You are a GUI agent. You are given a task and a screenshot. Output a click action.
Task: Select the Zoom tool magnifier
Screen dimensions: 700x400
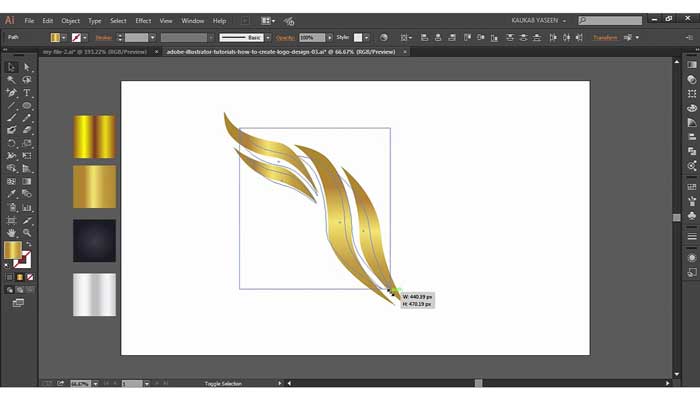coord(27,232)
